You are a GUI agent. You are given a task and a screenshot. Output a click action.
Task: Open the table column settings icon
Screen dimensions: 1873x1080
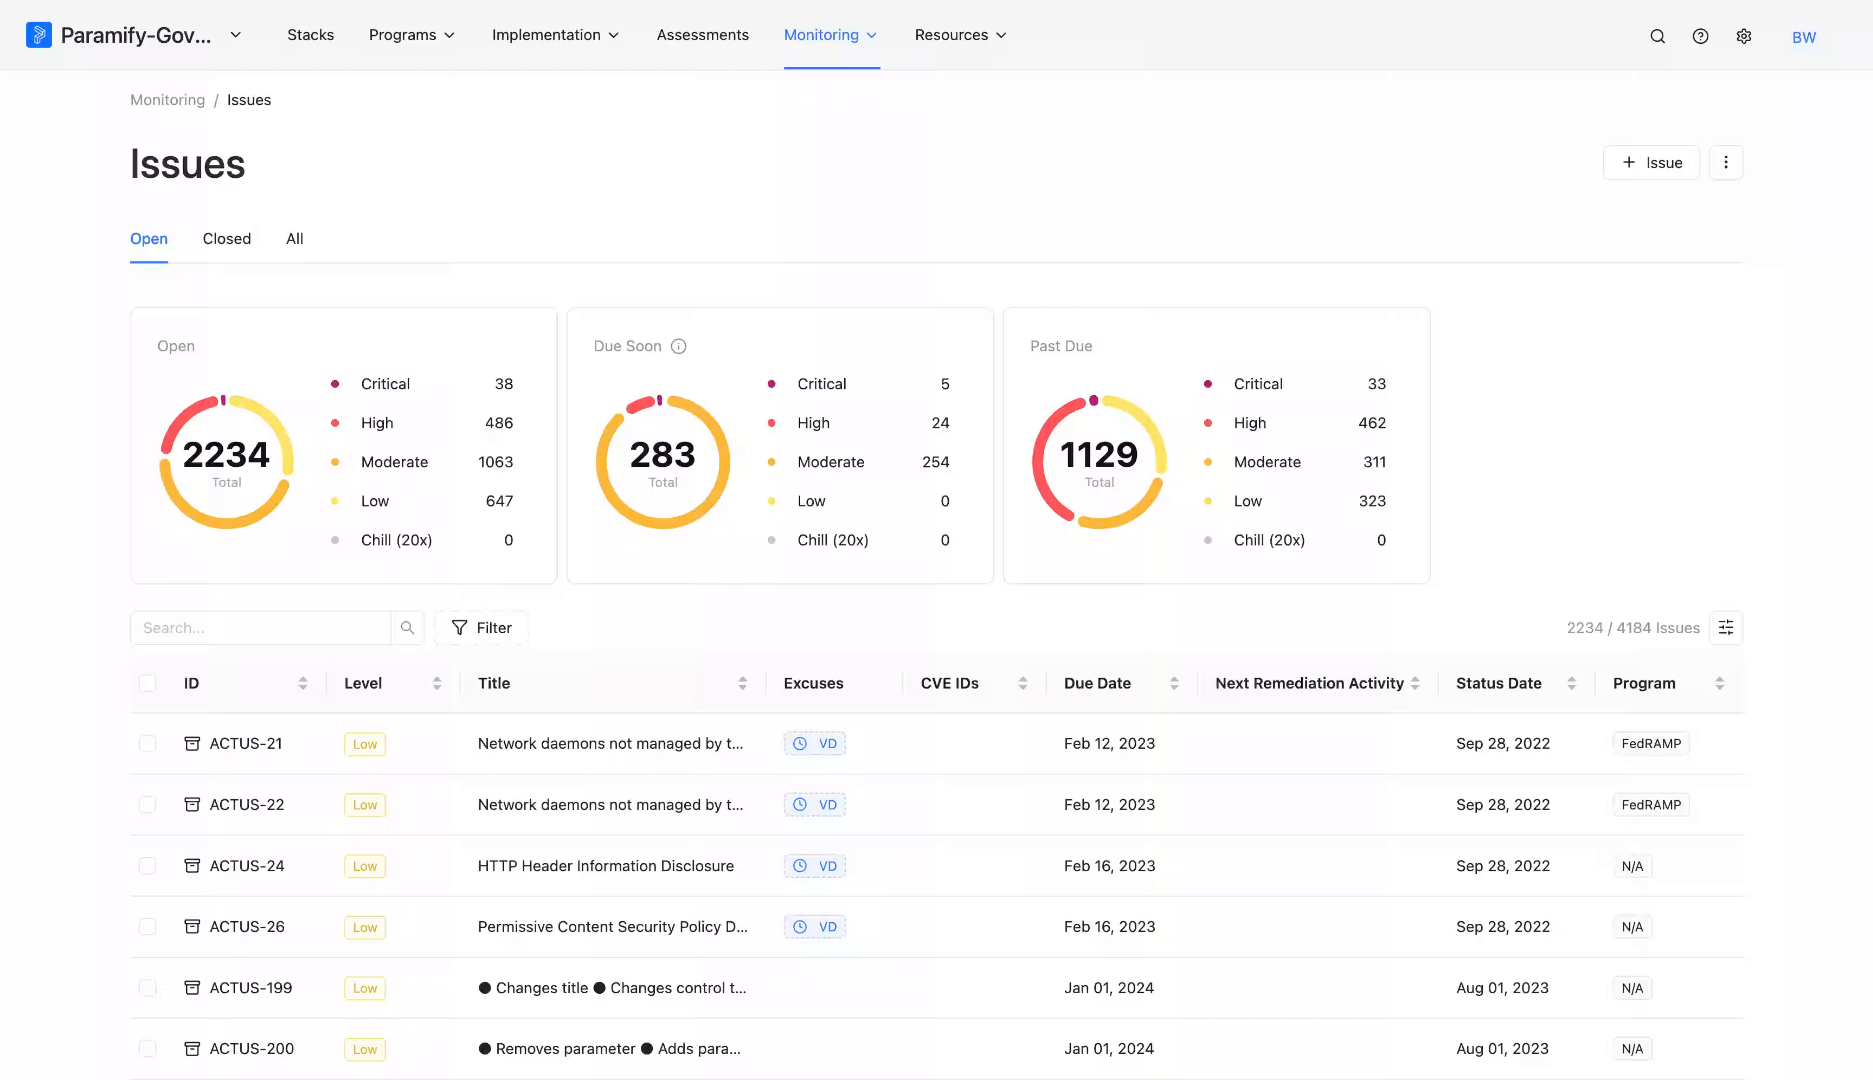point(1726,628)
